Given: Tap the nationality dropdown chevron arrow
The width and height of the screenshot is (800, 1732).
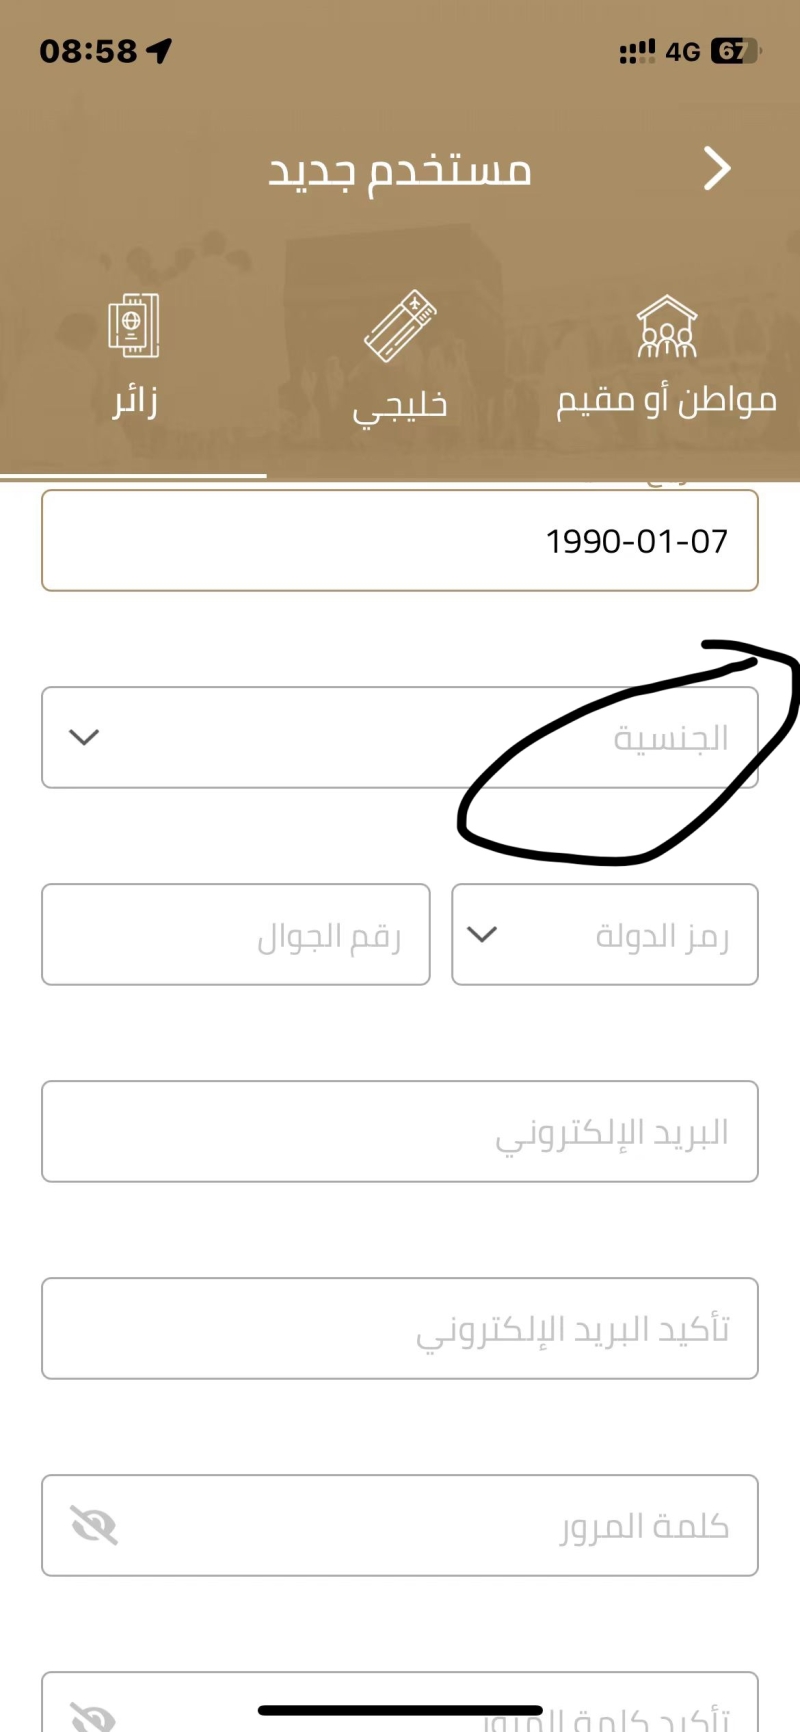Looking at the screenshot, I should [84, 738].
